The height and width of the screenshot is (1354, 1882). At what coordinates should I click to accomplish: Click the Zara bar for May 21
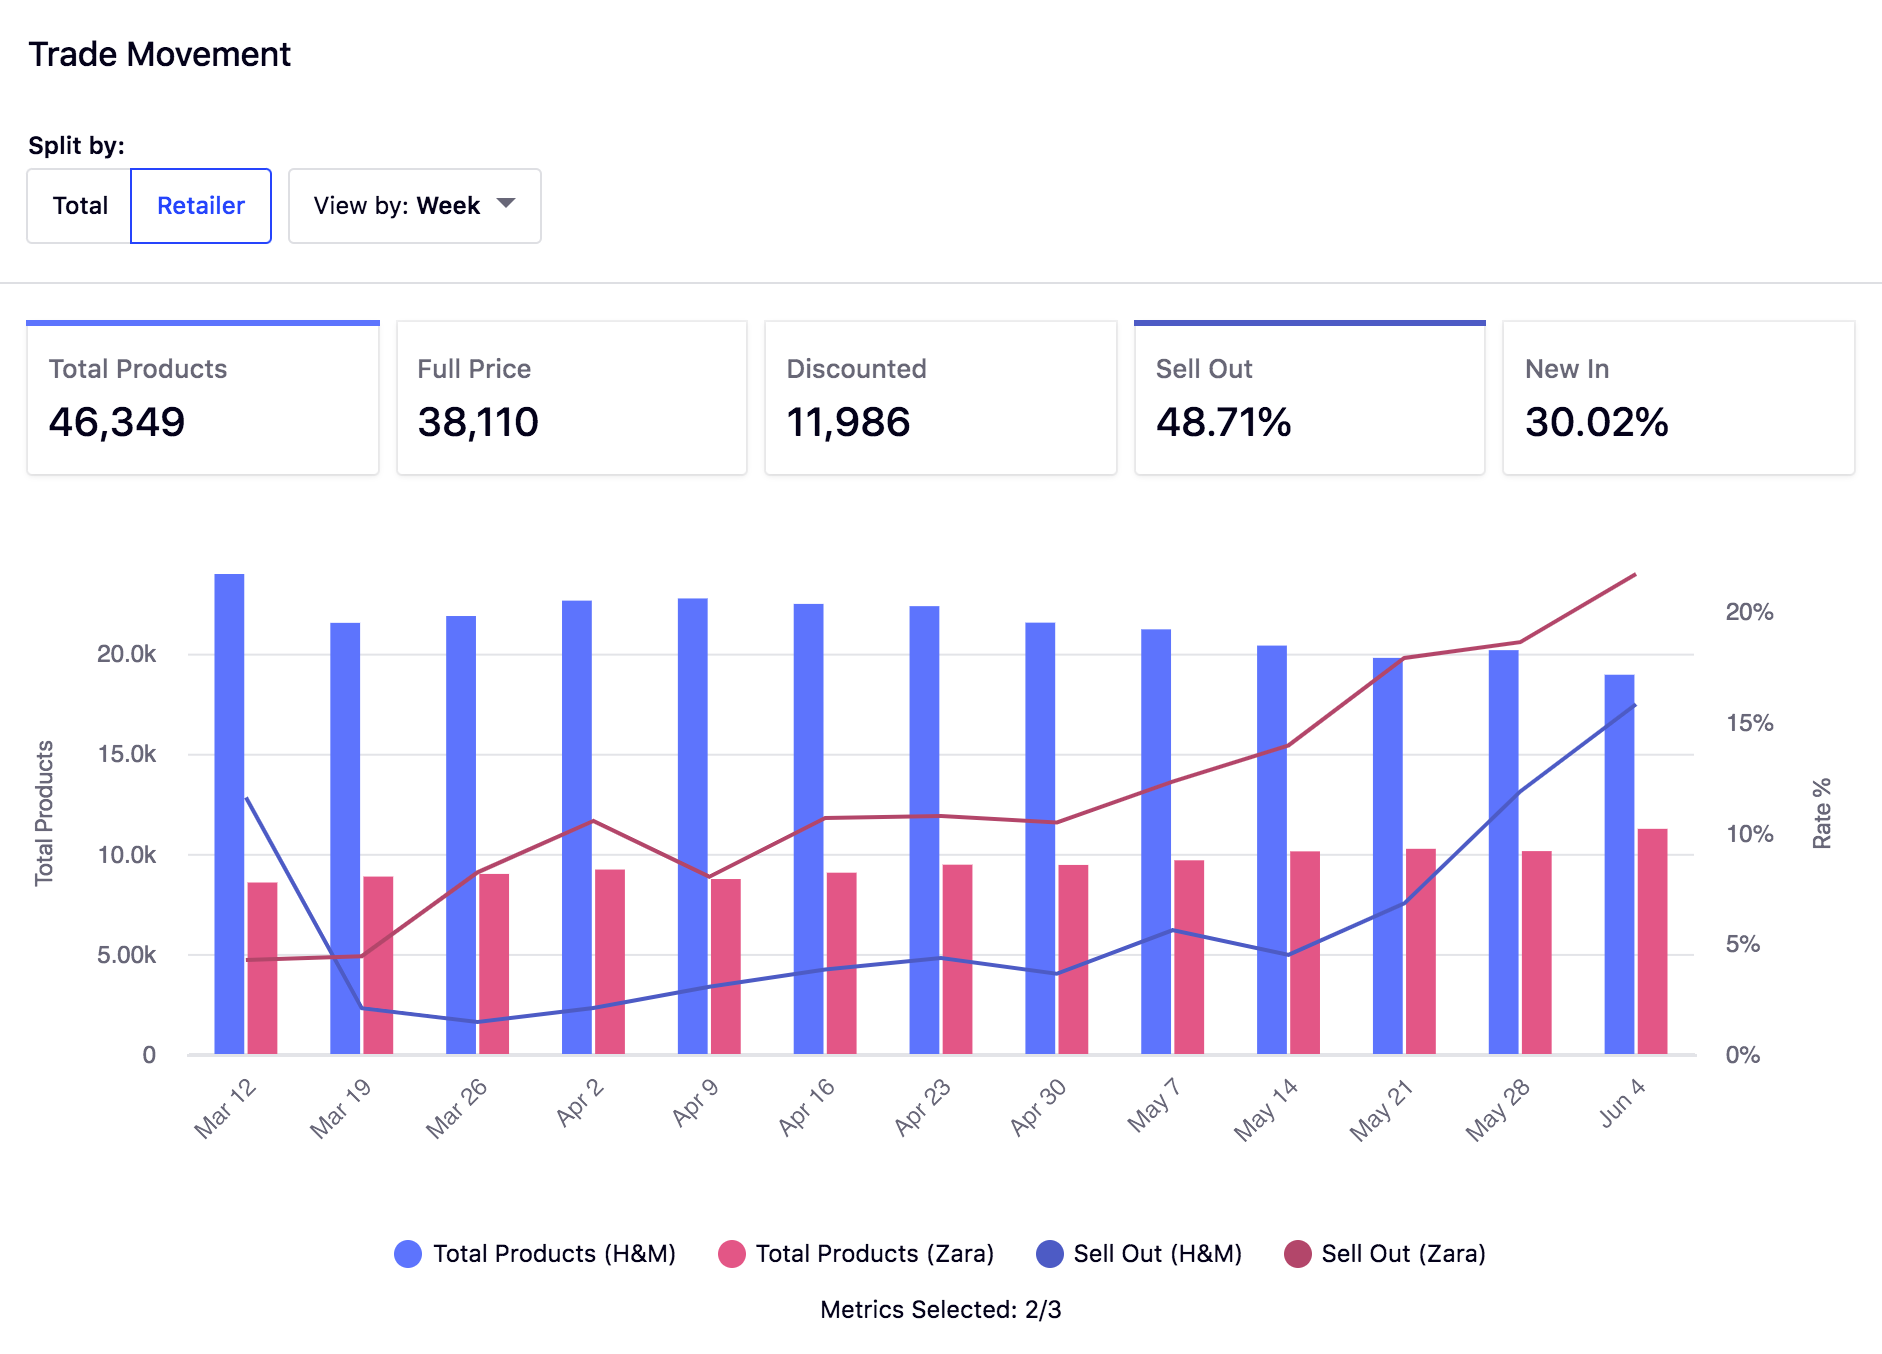[1420, 951]
